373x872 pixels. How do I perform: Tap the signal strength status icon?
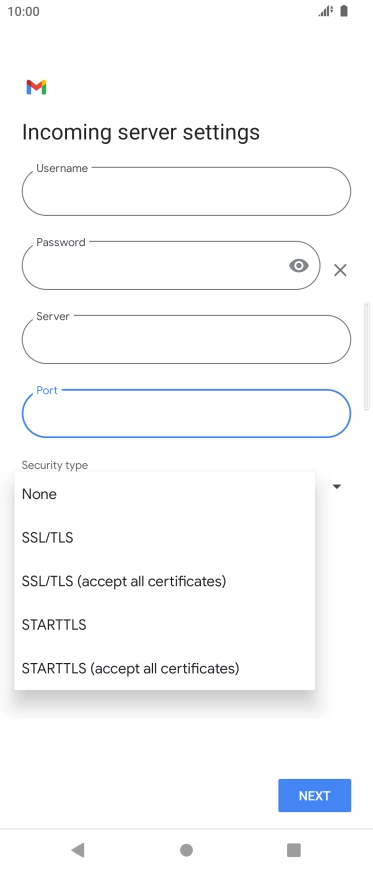(326, 11)
